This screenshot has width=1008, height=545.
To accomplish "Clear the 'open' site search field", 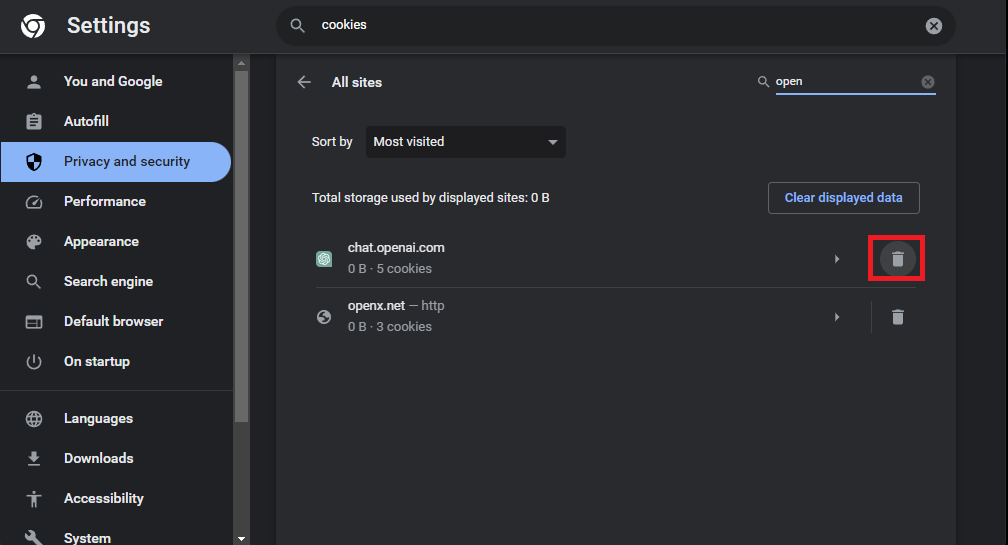I will pyautogui.click(x=928, y=82).
